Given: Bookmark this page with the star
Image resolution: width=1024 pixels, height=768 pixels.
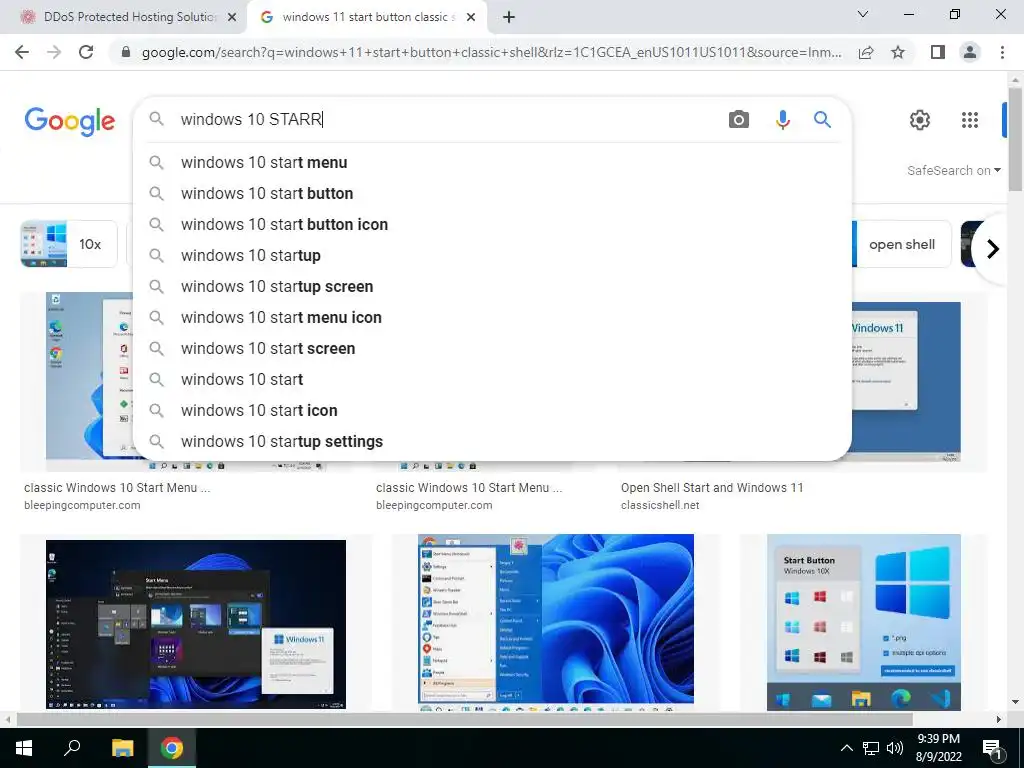Looking at the screenshot, I should (898, 52).
